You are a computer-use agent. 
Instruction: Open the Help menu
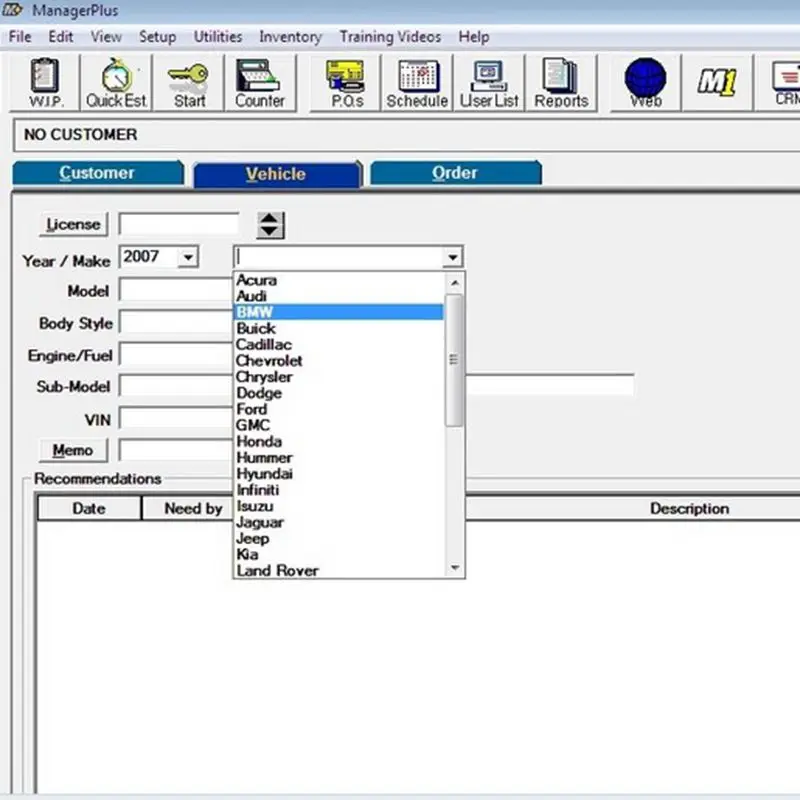(474, 37)
